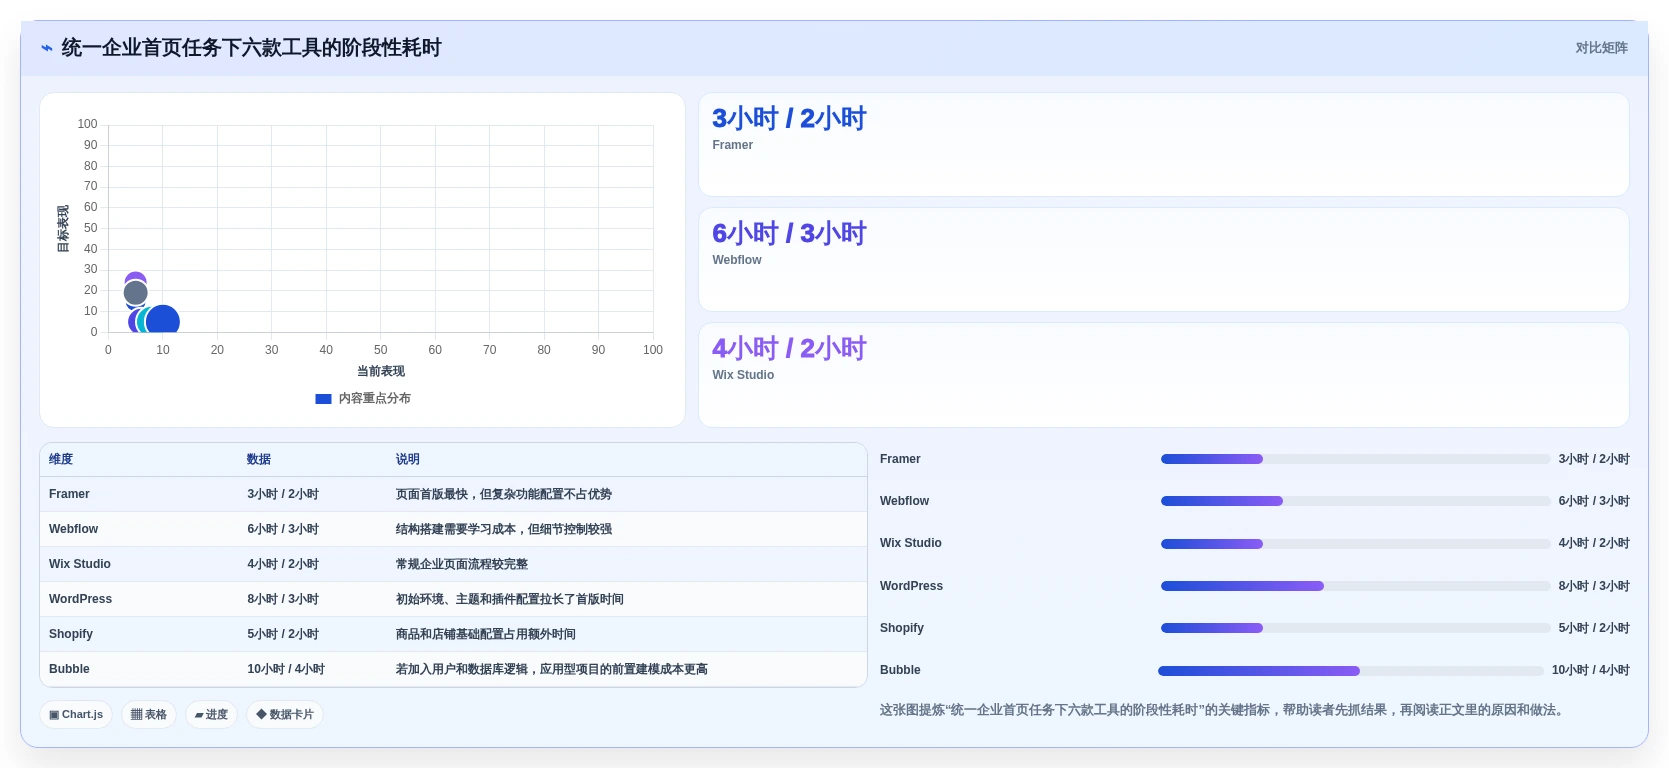
Task: Click the large blue bubble near x=10
Action: click(163, 321)
